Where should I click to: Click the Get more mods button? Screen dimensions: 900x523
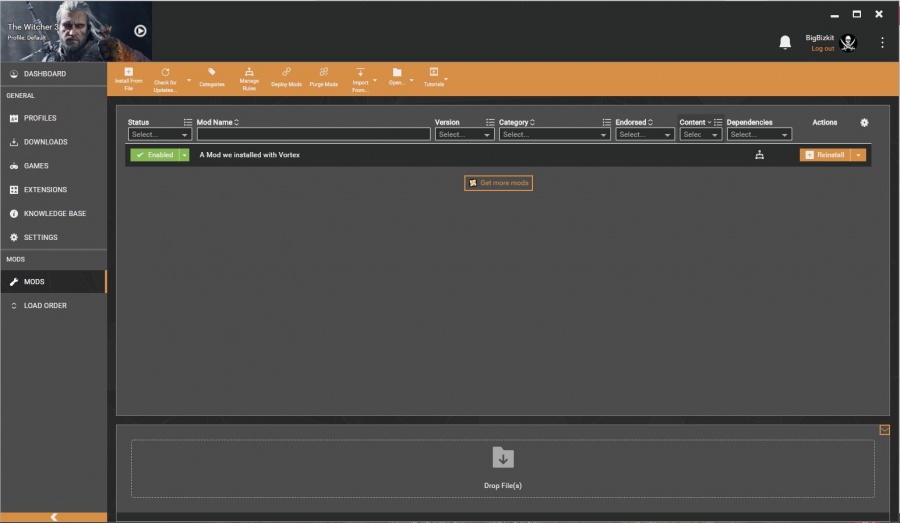(x=498, y=183)
